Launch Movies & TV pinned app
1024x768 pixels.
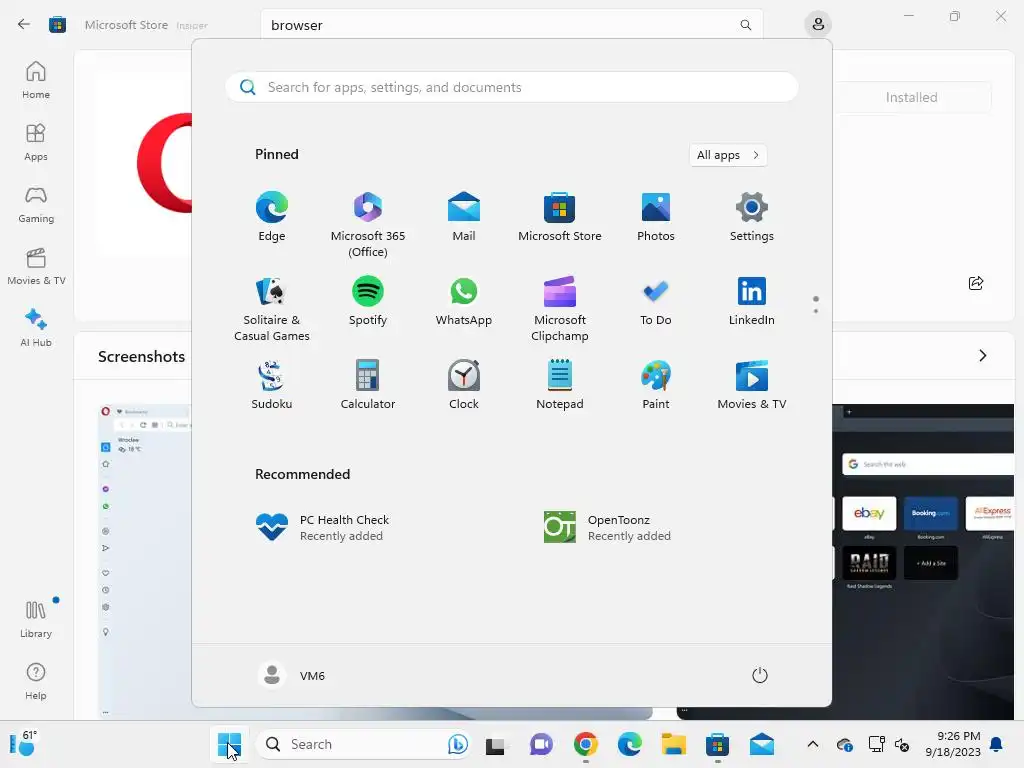coord(752,385)
